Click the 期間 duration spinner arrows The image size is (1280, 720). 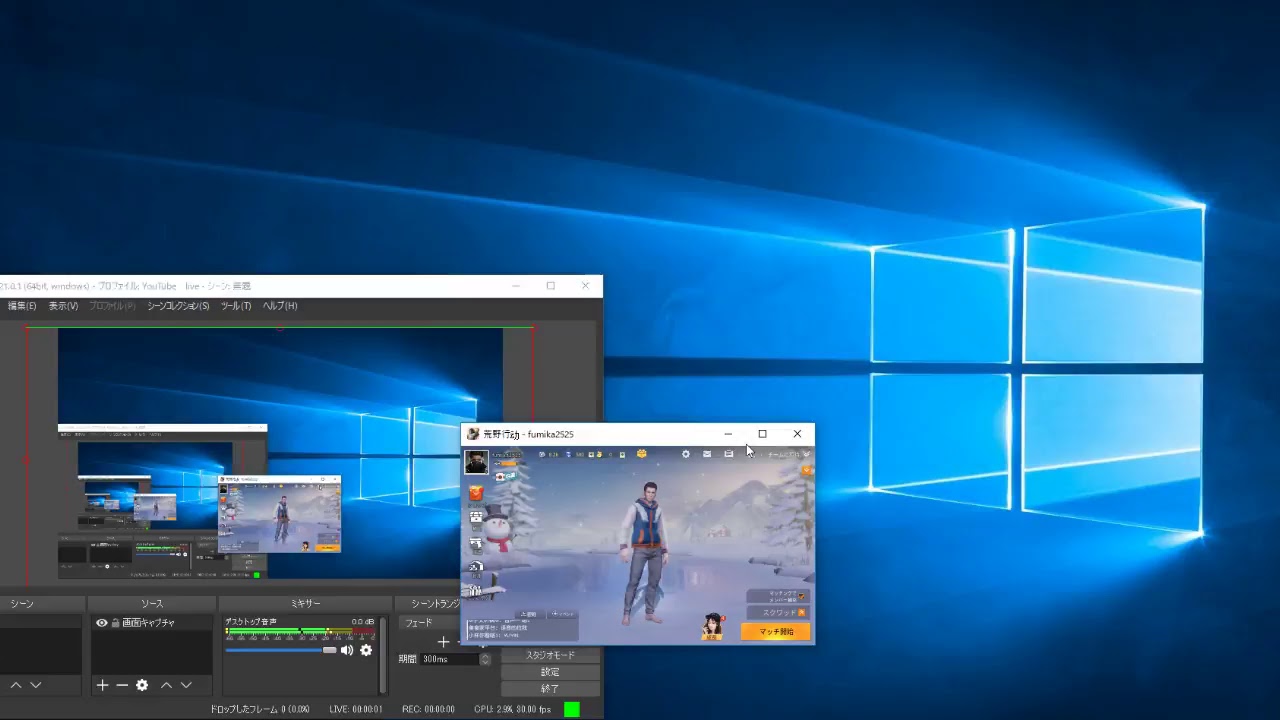point(485,659)
